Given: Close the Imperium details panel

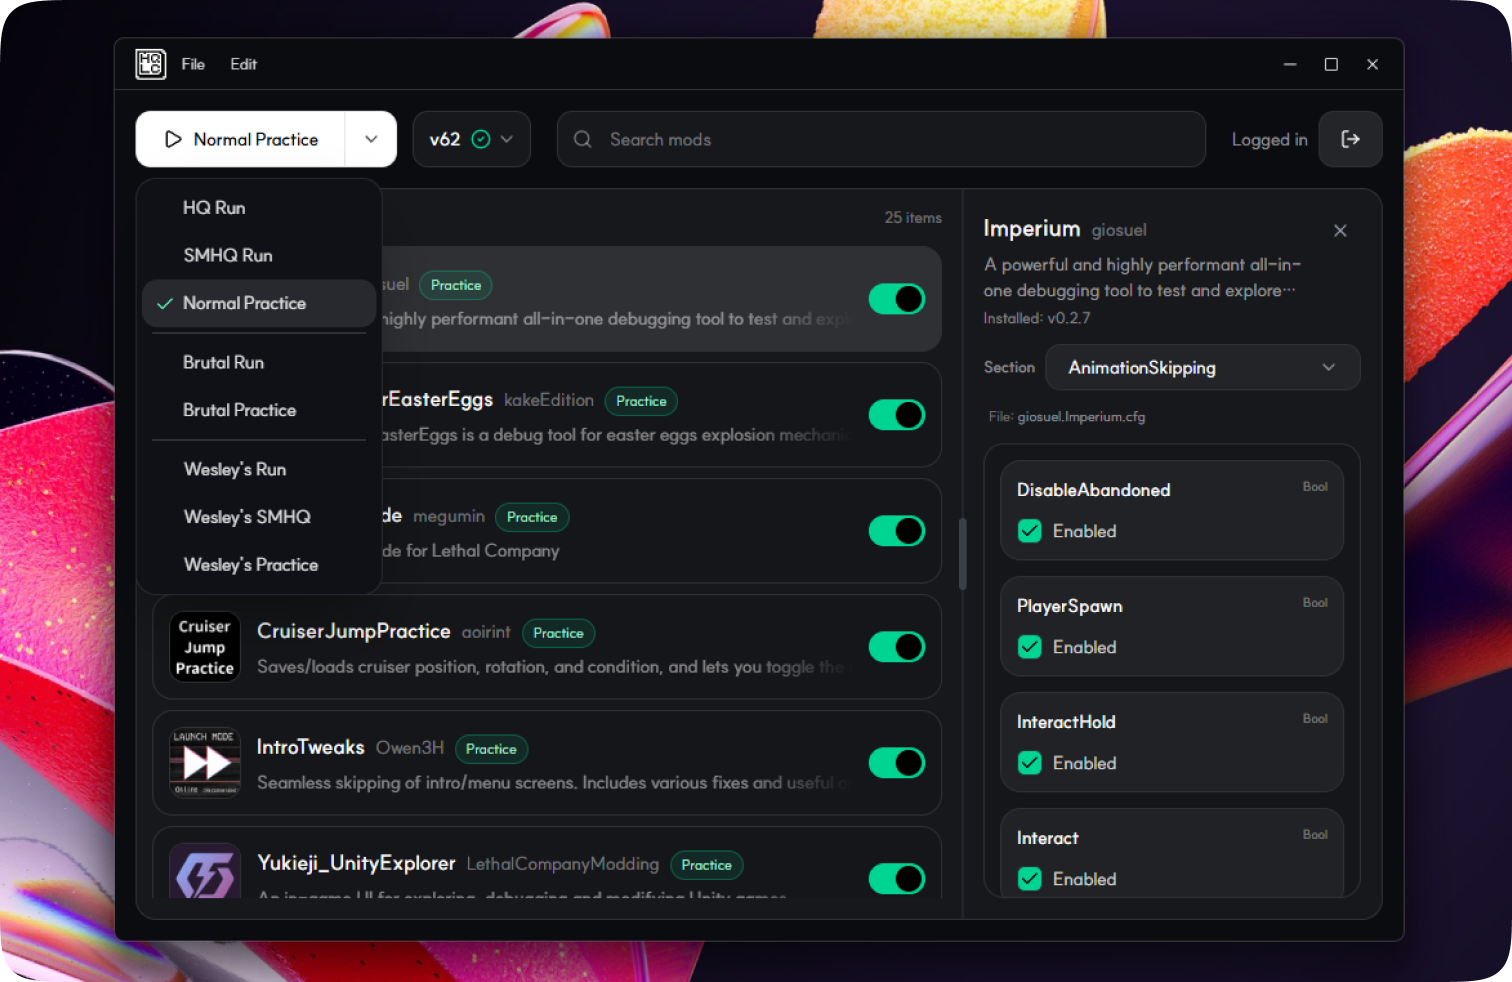Looking at the screenshot, I should 1340,231.
